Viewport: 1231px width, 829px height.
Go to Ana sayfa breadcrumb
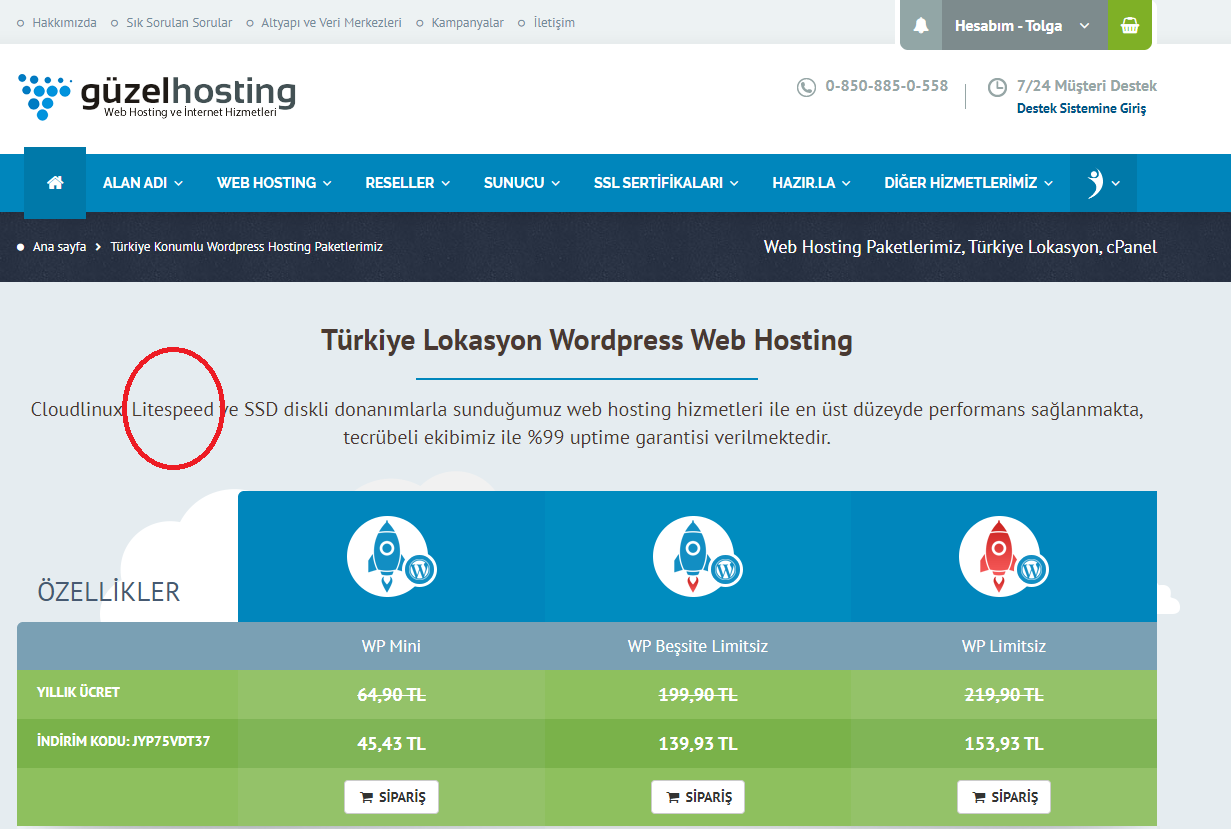(59, 246)
